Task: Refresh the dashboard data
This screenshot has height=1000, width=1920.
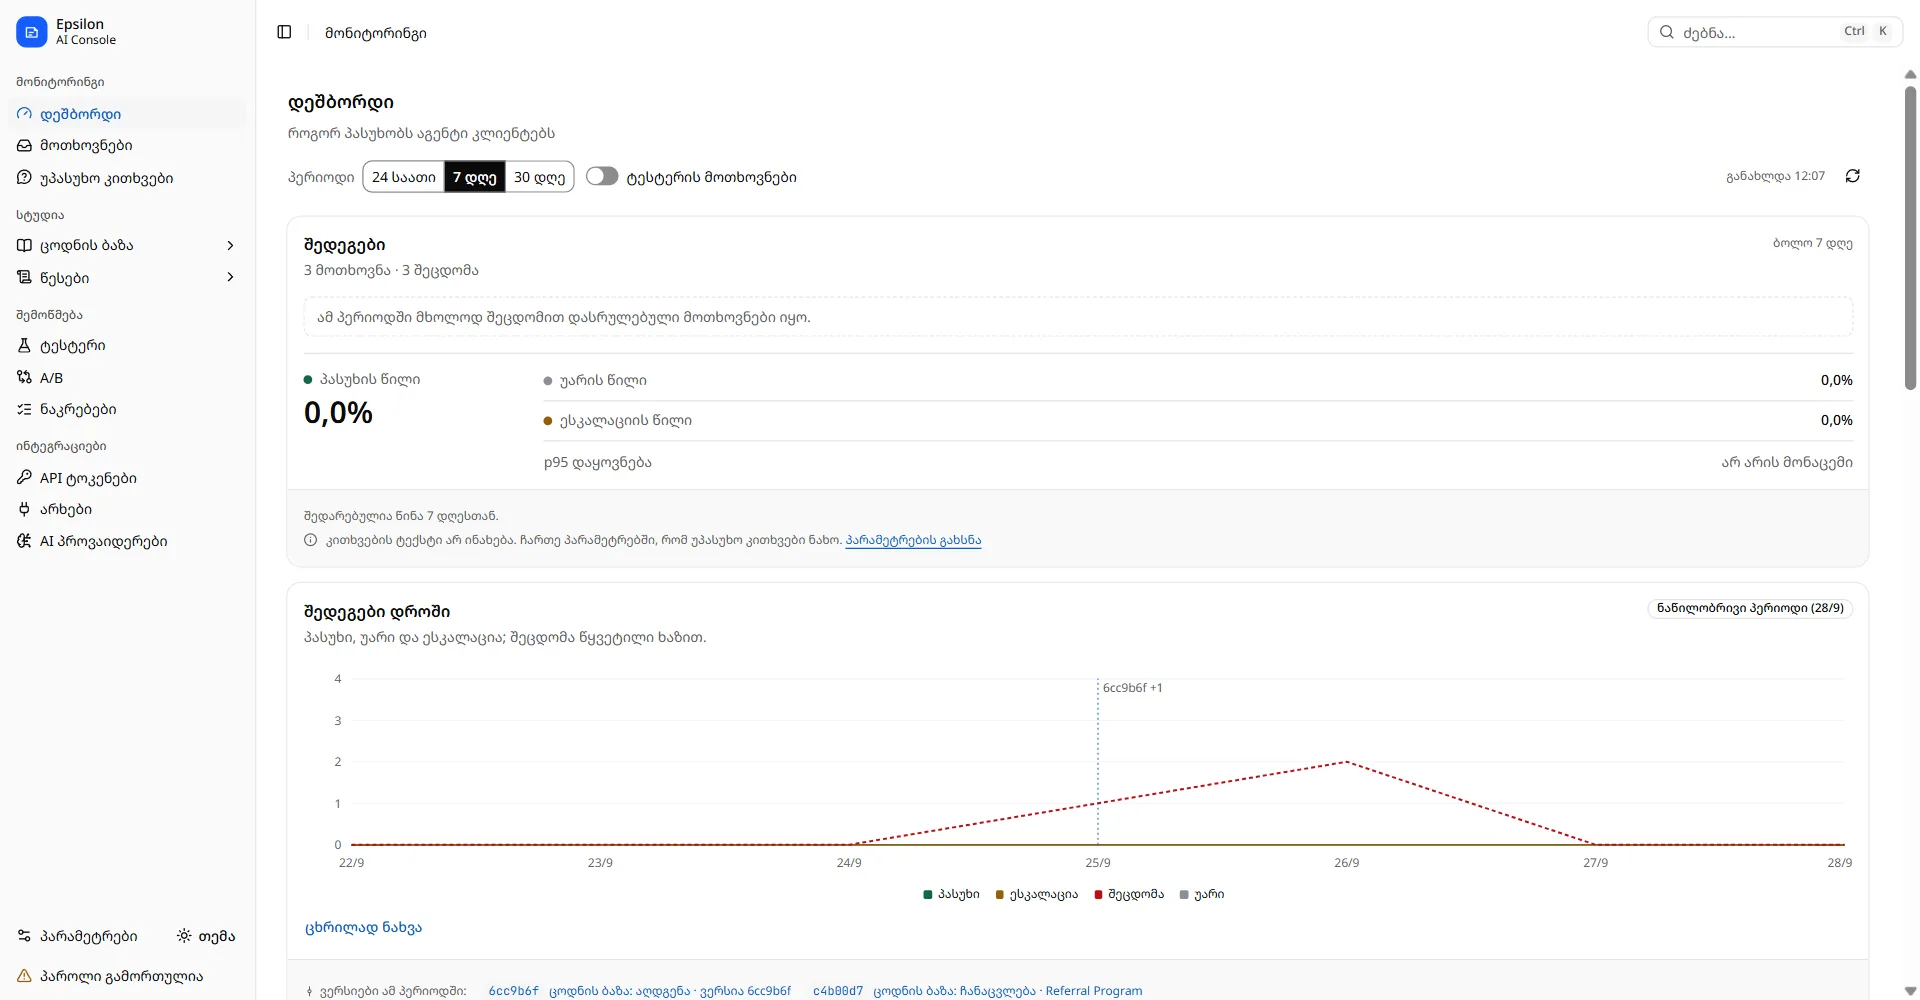Action: click(1853, 176)
